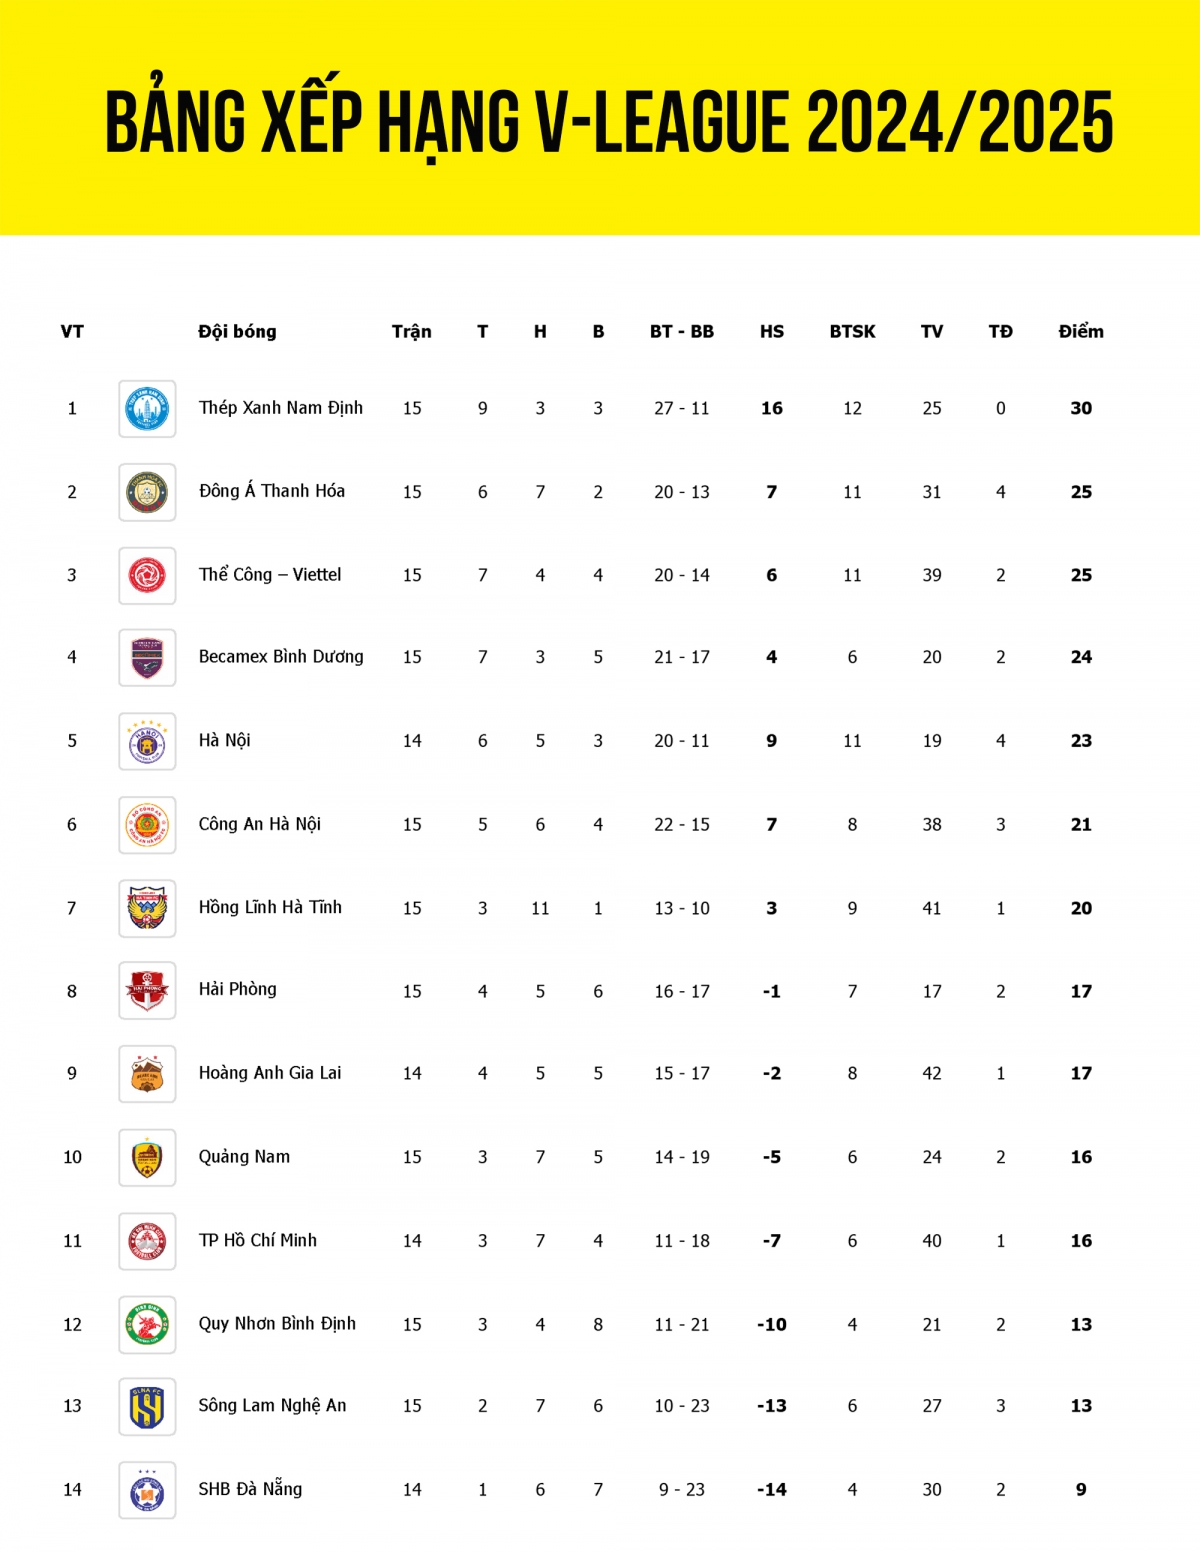Click the Đội bóng column header

click(237, 332)
